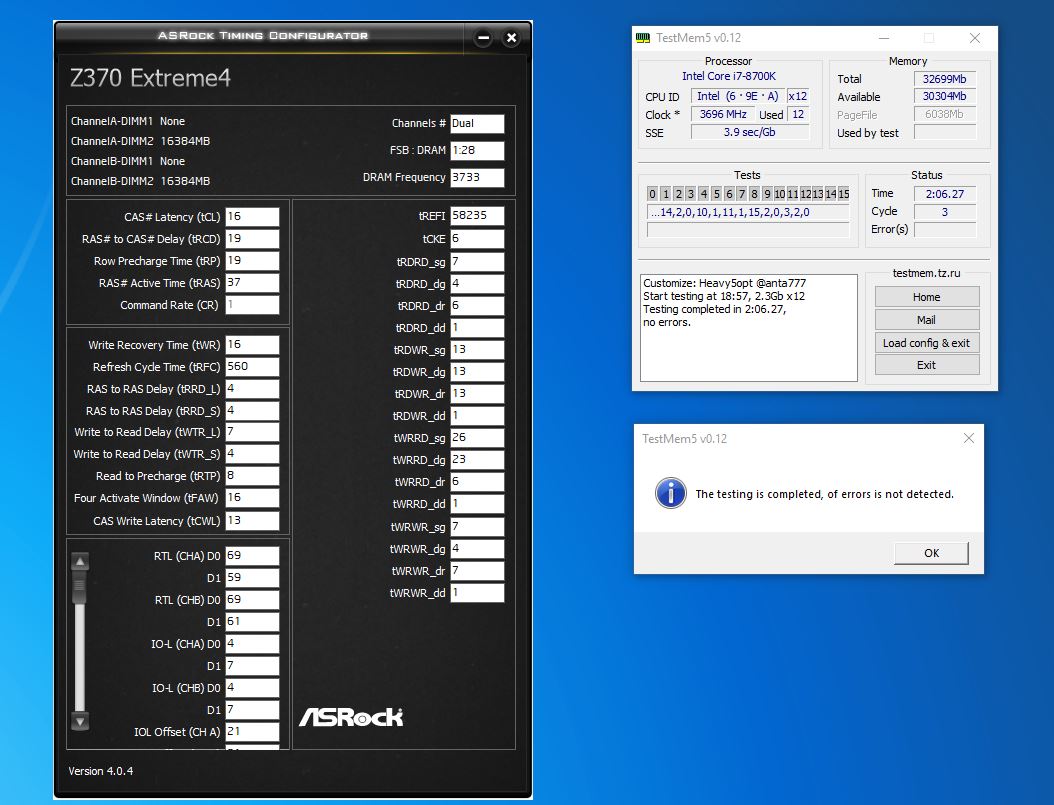Image resolution: width=1054 pixels, height=805 pixels.
Task: Click the 3.9 sec/Gb SSE value
Action: pyautogui.click(x=749, y=132)
